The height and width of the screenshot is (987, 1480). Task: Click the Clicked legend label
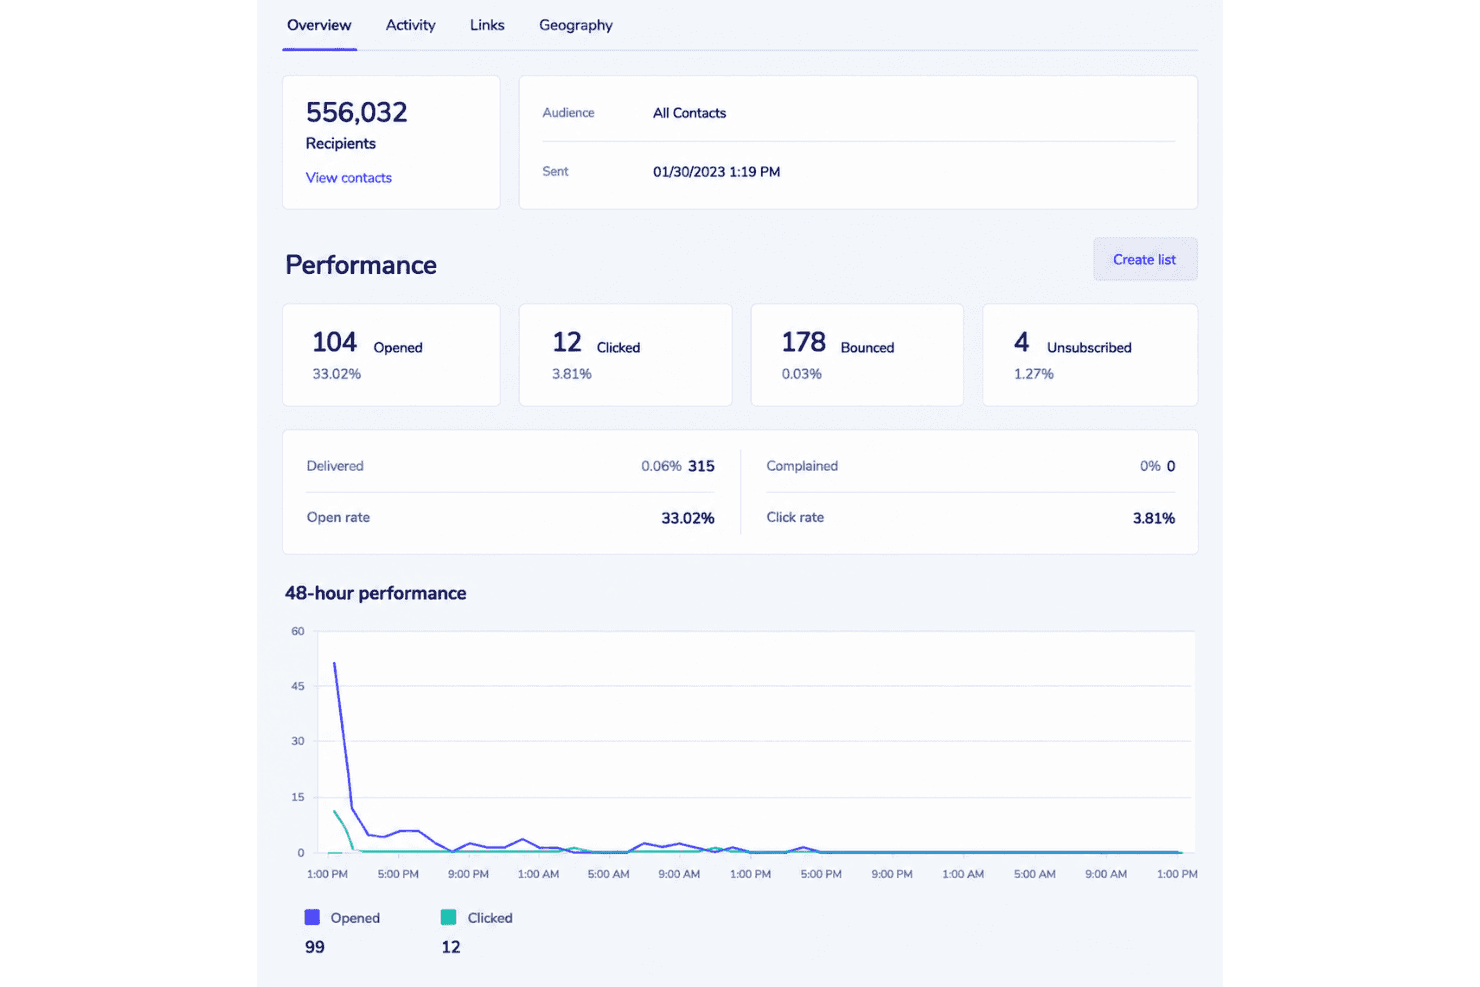490,918
